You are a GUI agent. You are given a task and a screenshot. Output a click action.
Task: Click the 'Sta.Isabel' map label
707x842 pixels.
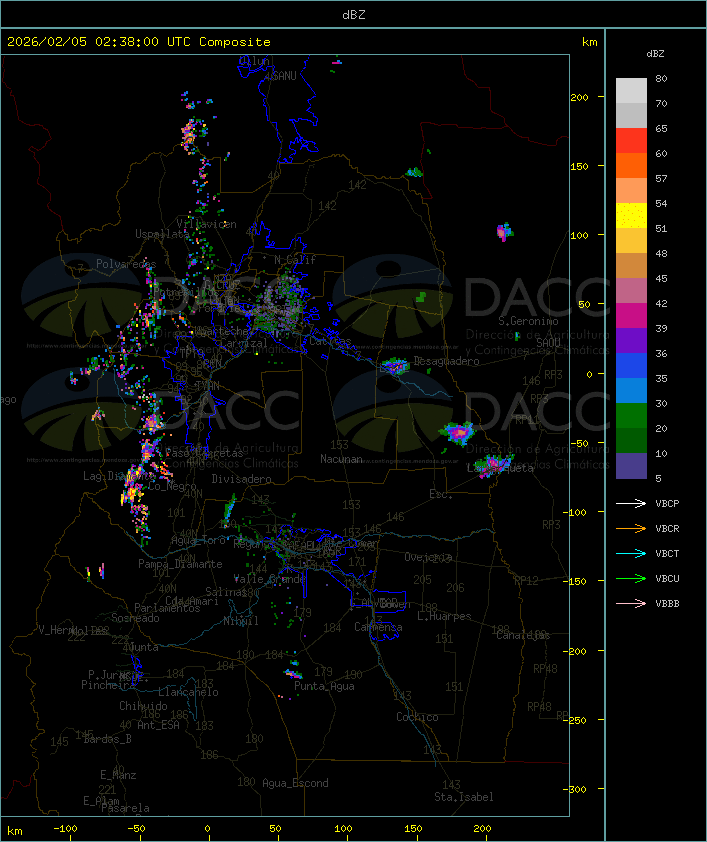[x=464, y=797]
